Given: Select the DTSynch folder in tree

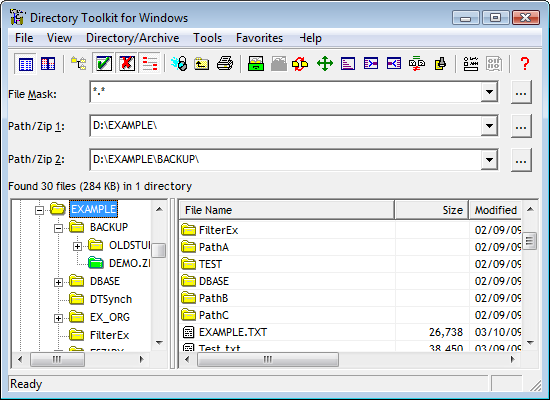Looking at the screenshot, I should pyautogui.click(x=111, y=299).
